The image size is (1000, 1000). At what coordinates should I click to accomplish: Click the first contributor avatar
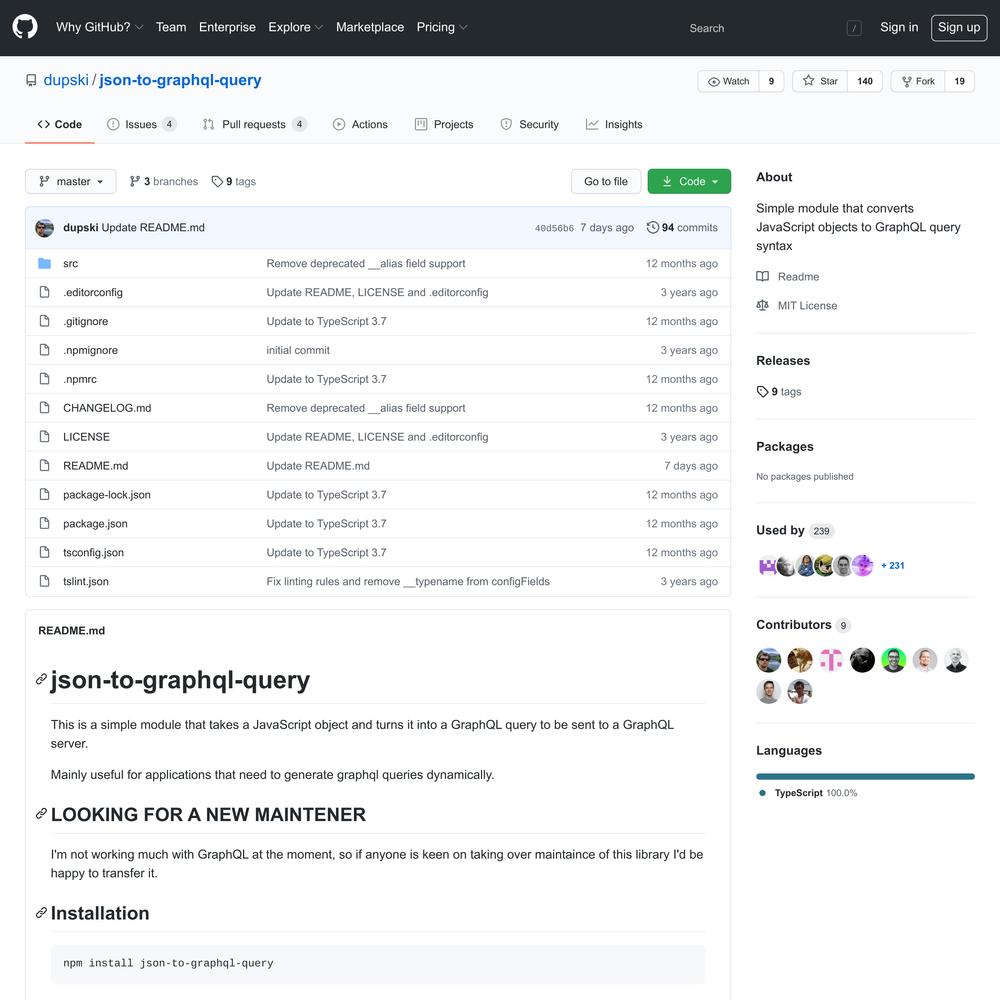coord(768,660)
